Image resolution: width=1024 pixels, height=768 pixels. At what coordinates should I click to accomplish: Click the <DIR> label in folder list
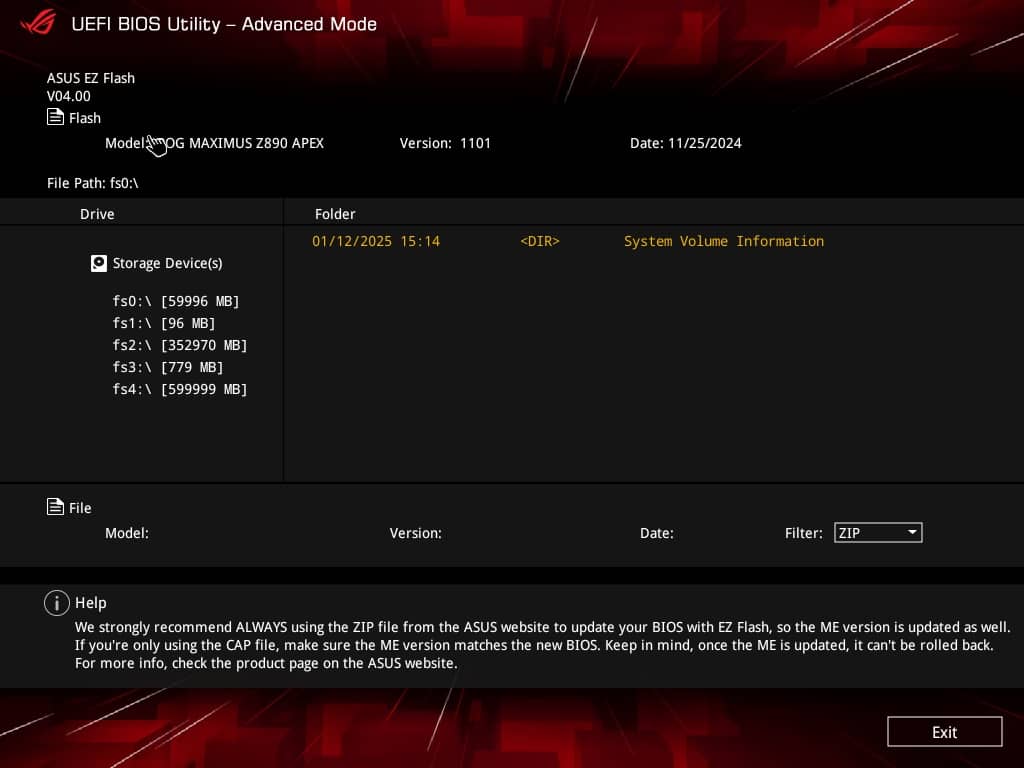tap(540, 241)
